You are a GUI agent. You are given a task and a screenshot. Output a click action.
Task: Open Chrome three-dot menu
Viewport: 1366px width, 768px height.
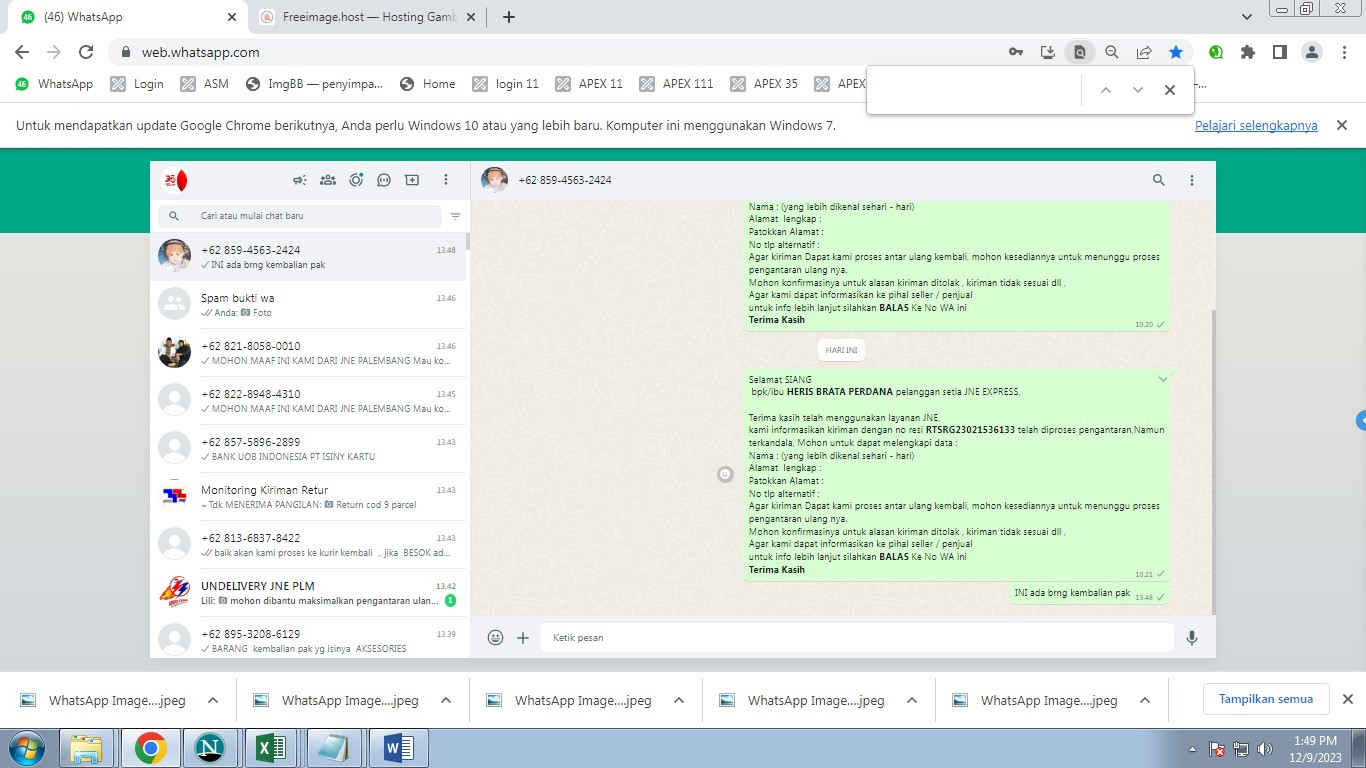1345,52
